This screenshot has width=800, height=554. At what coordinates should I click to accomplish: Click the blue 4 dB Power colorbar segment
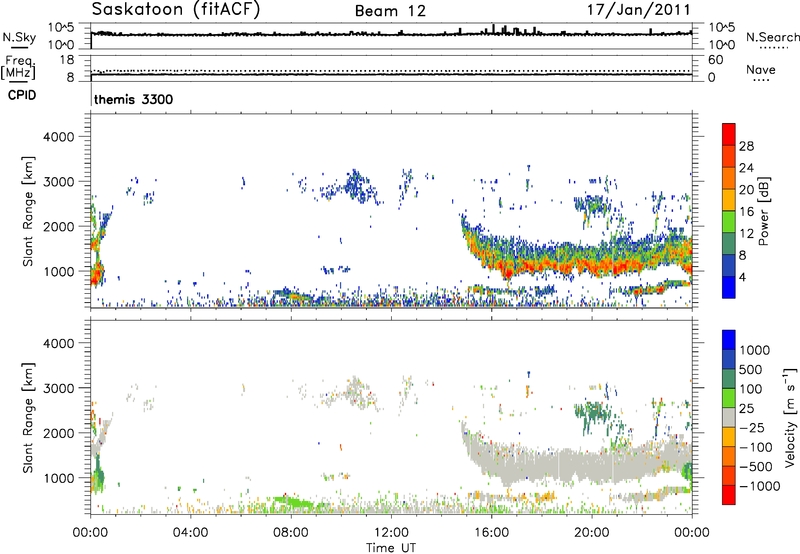pyautogui.click(x=729, y=287)
